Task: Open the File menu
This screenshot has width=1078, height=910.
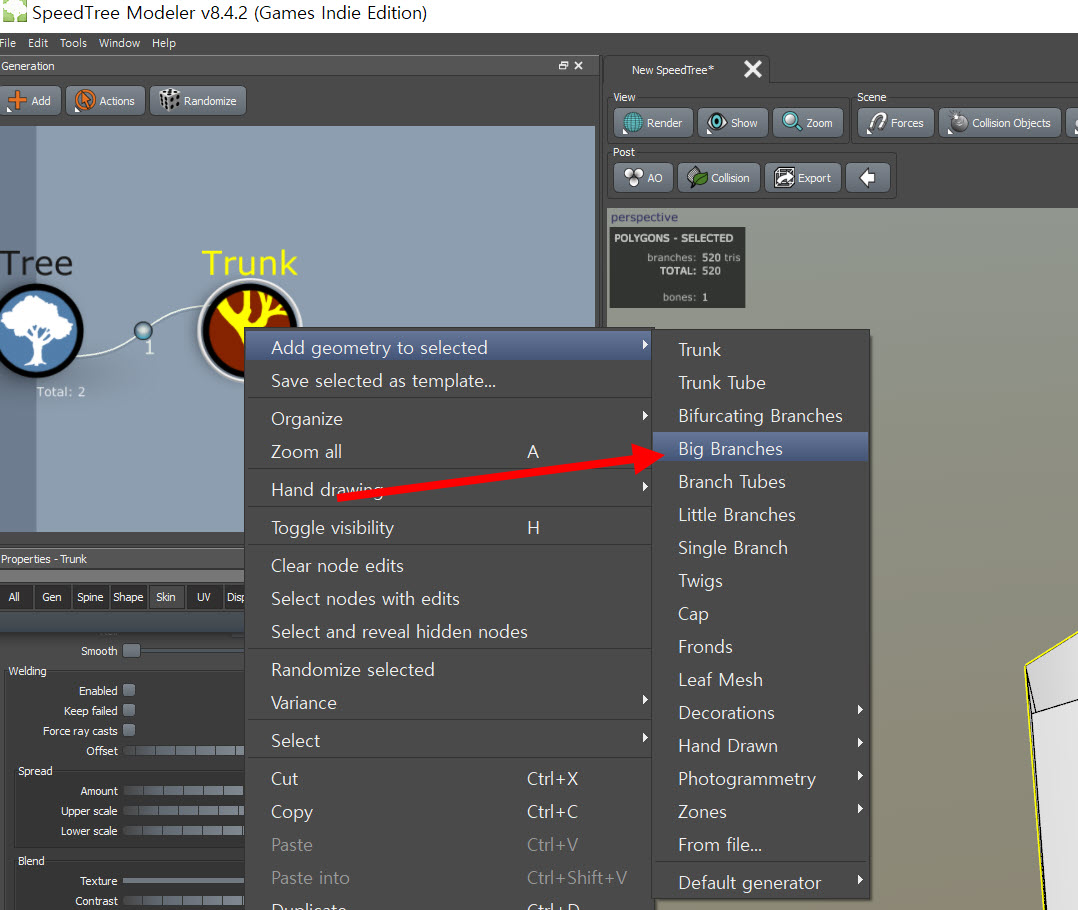Action: pos(8,43)
